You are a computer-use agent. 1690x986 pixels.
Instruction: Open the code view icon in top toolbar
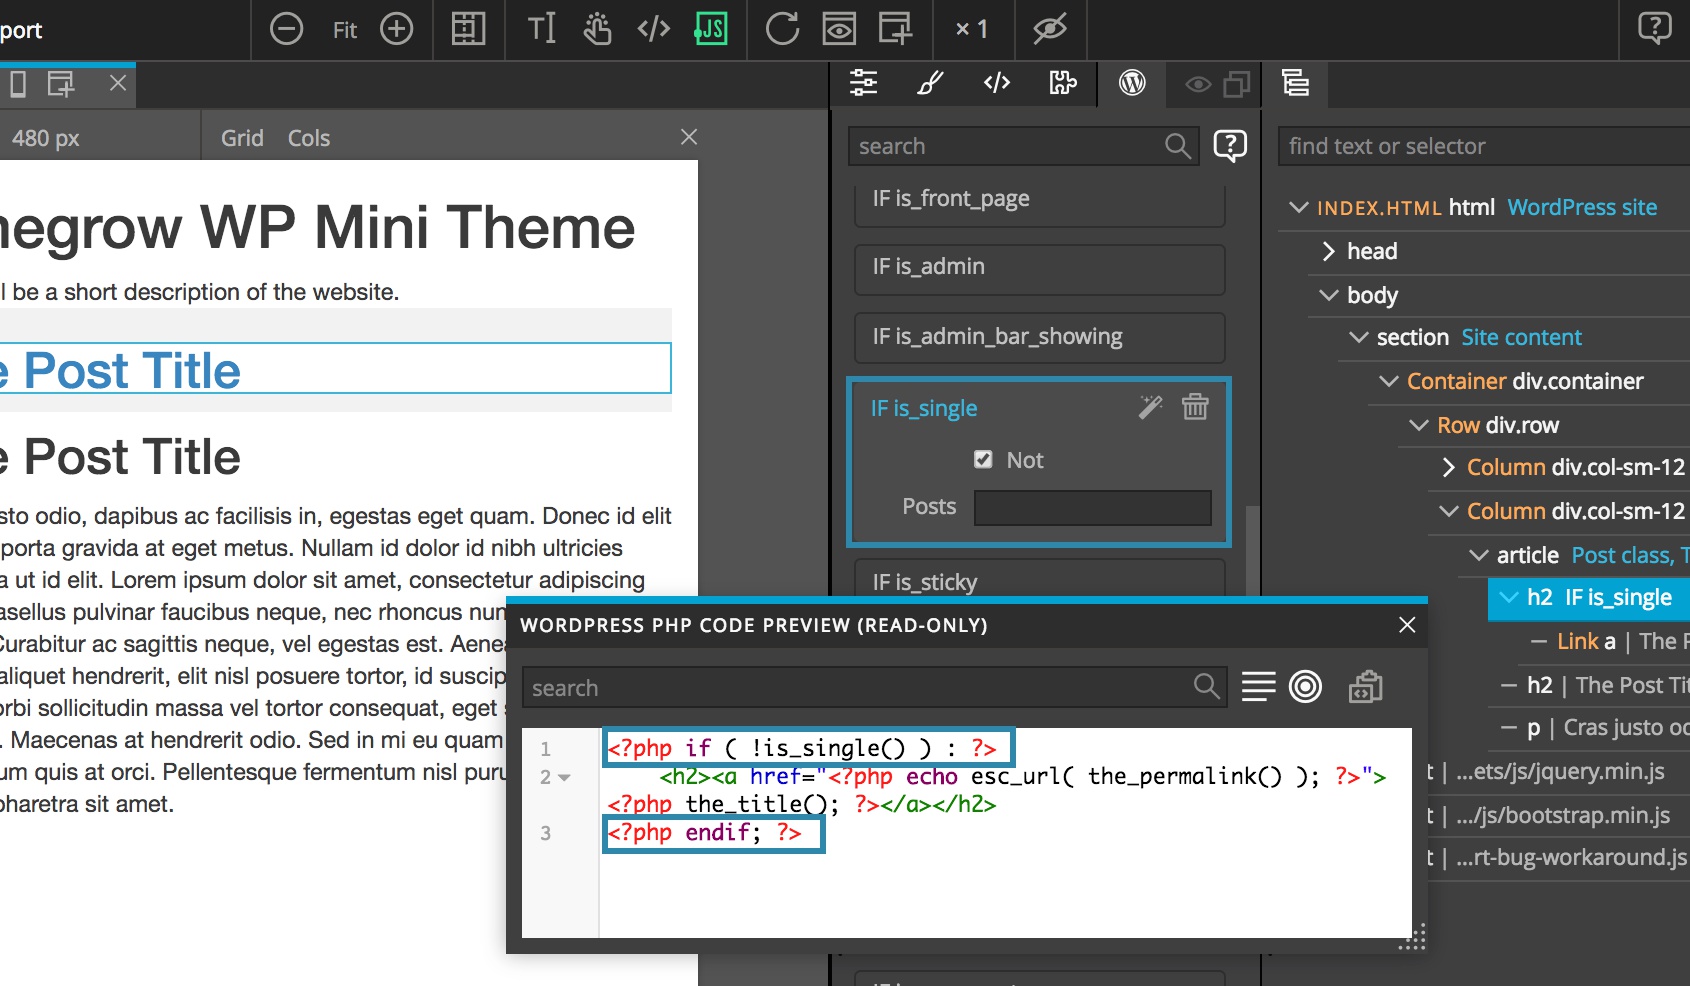[x=653, y=29]
